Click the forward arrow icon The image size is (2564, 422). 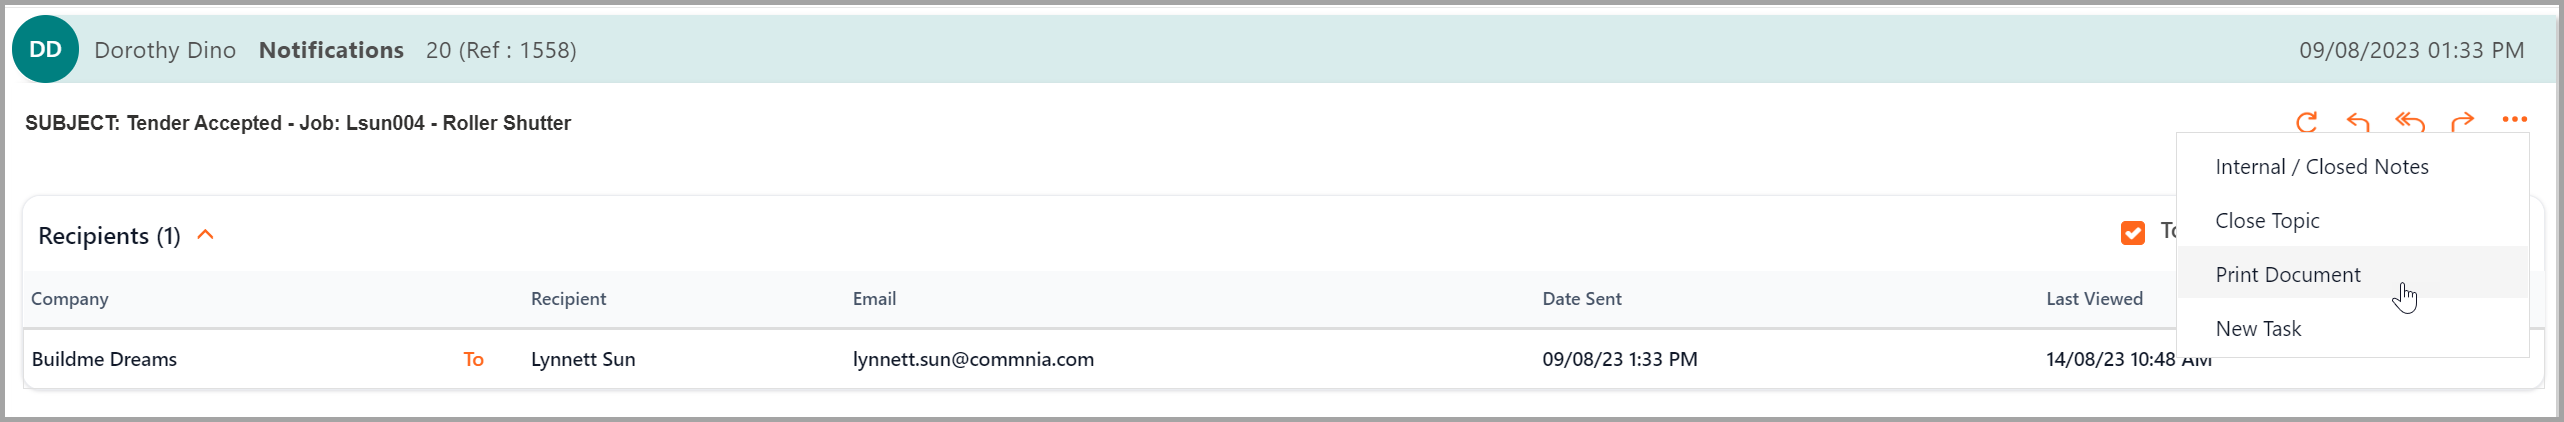coord(2463,122)
